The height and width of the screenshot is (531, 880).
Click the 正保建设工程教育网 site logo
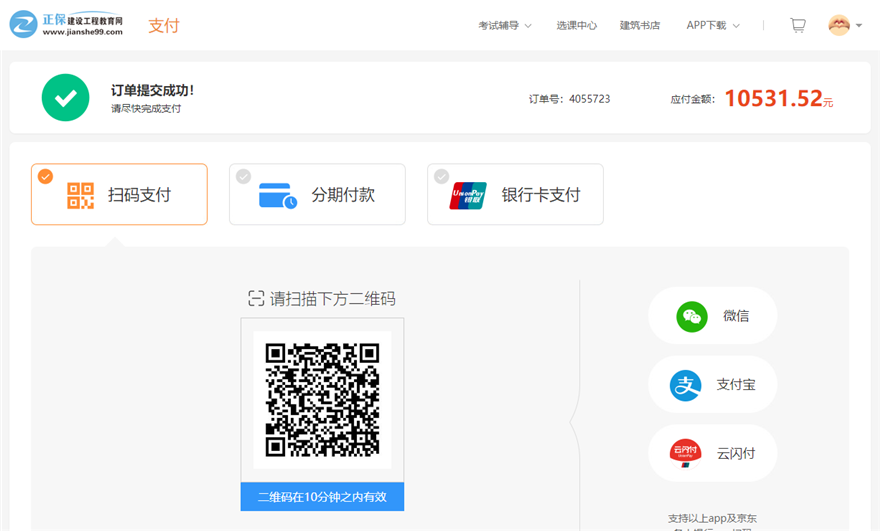point(68,25)
